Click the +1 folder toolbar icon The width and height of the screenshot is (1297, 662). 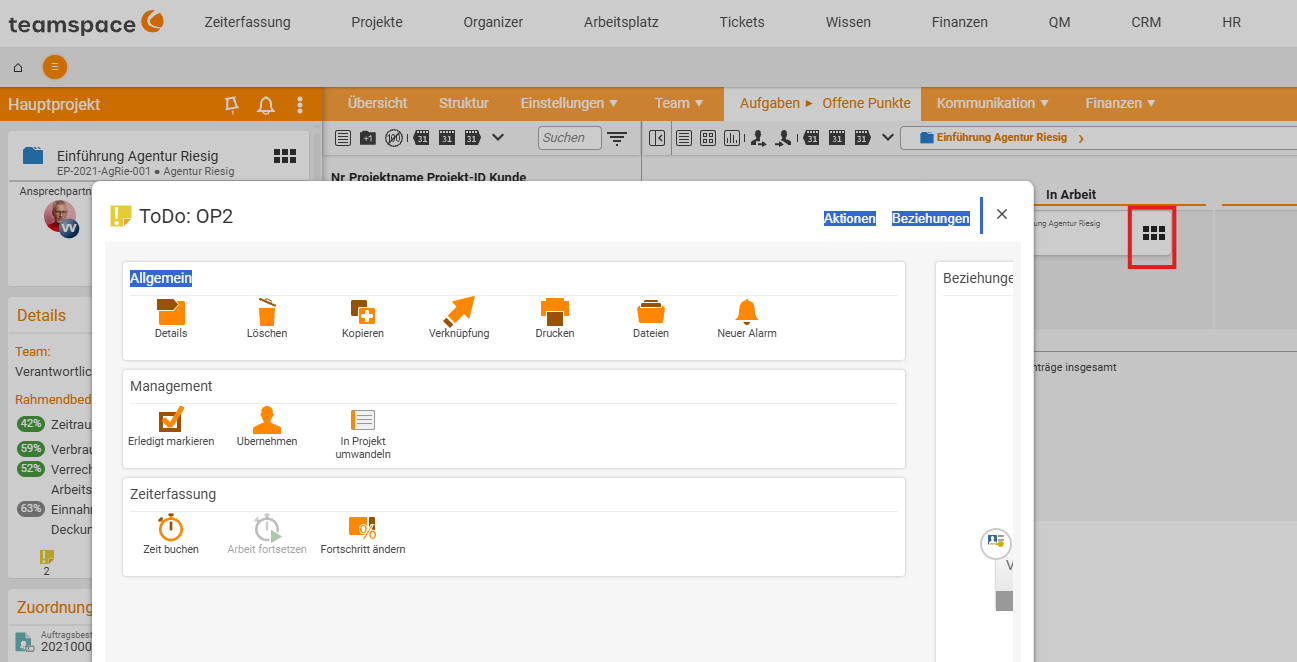click(x=368, y=138)
